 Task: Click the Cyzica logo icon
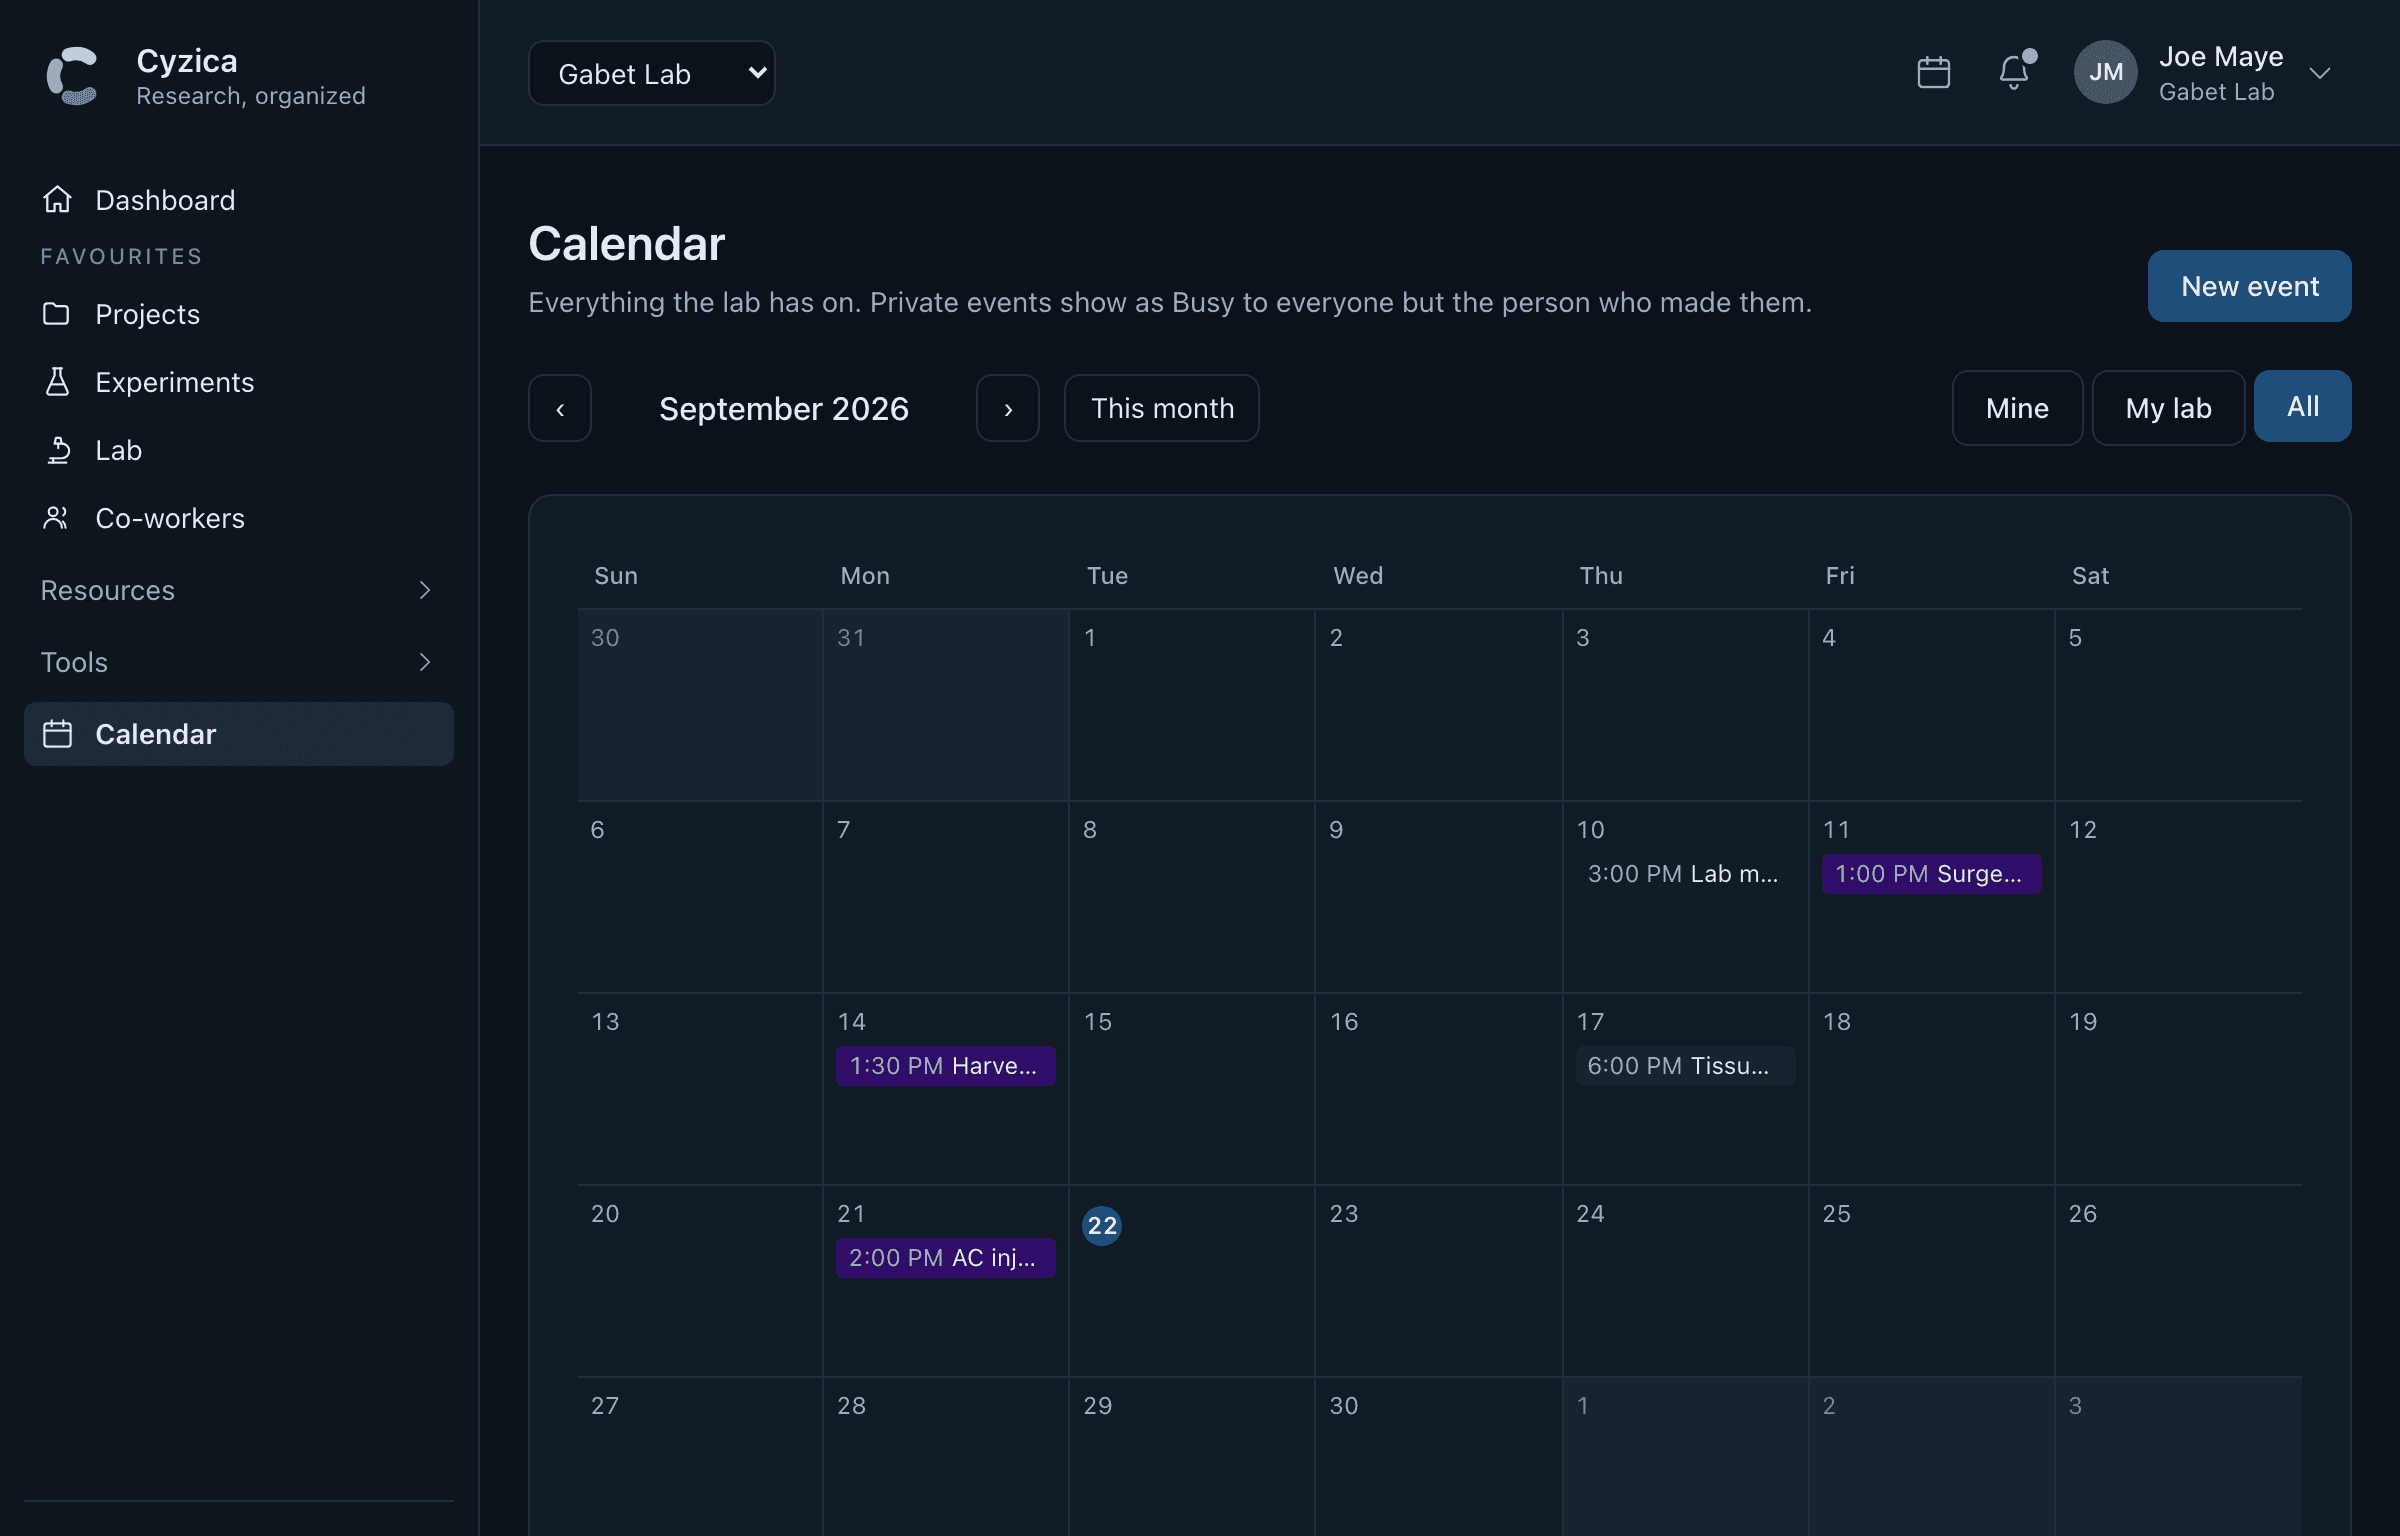coord(72,75)
